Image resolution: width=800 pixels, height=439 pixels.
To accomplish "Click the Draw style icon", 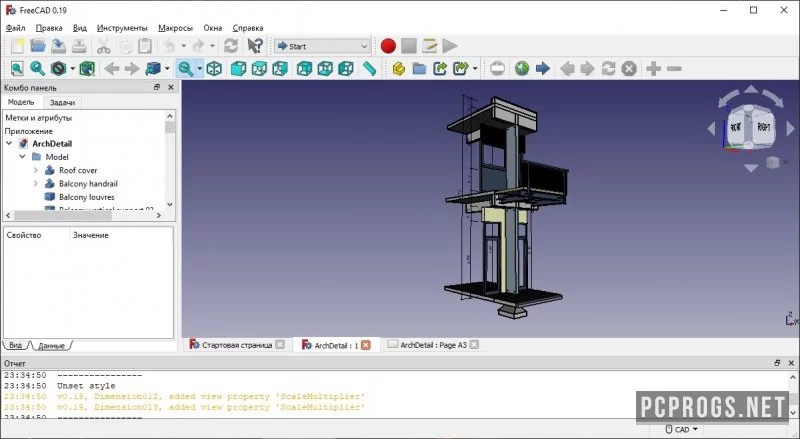I will [58, 68].
